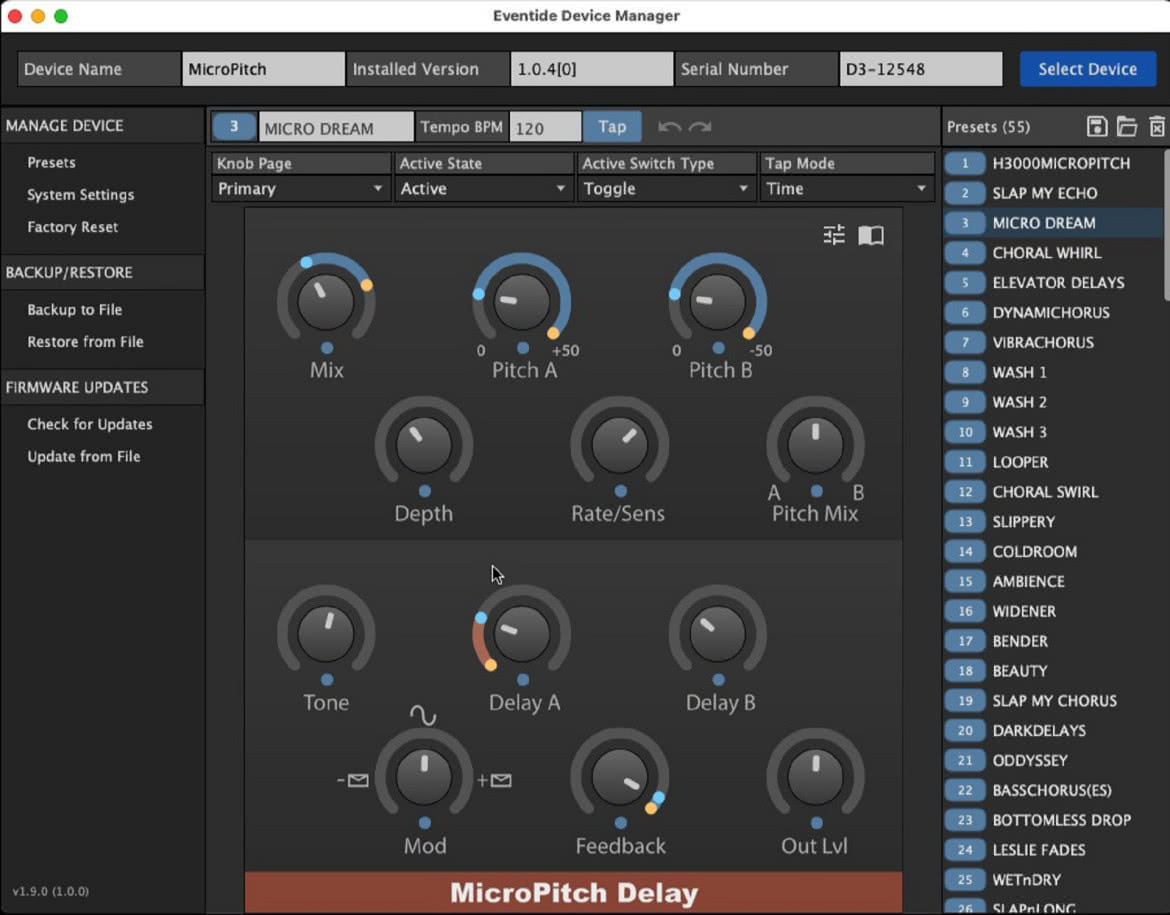Click the blue dot below Depth knob
This screenshot has width=1170, height=915.
pyautogui.click(x=425, y=491)
